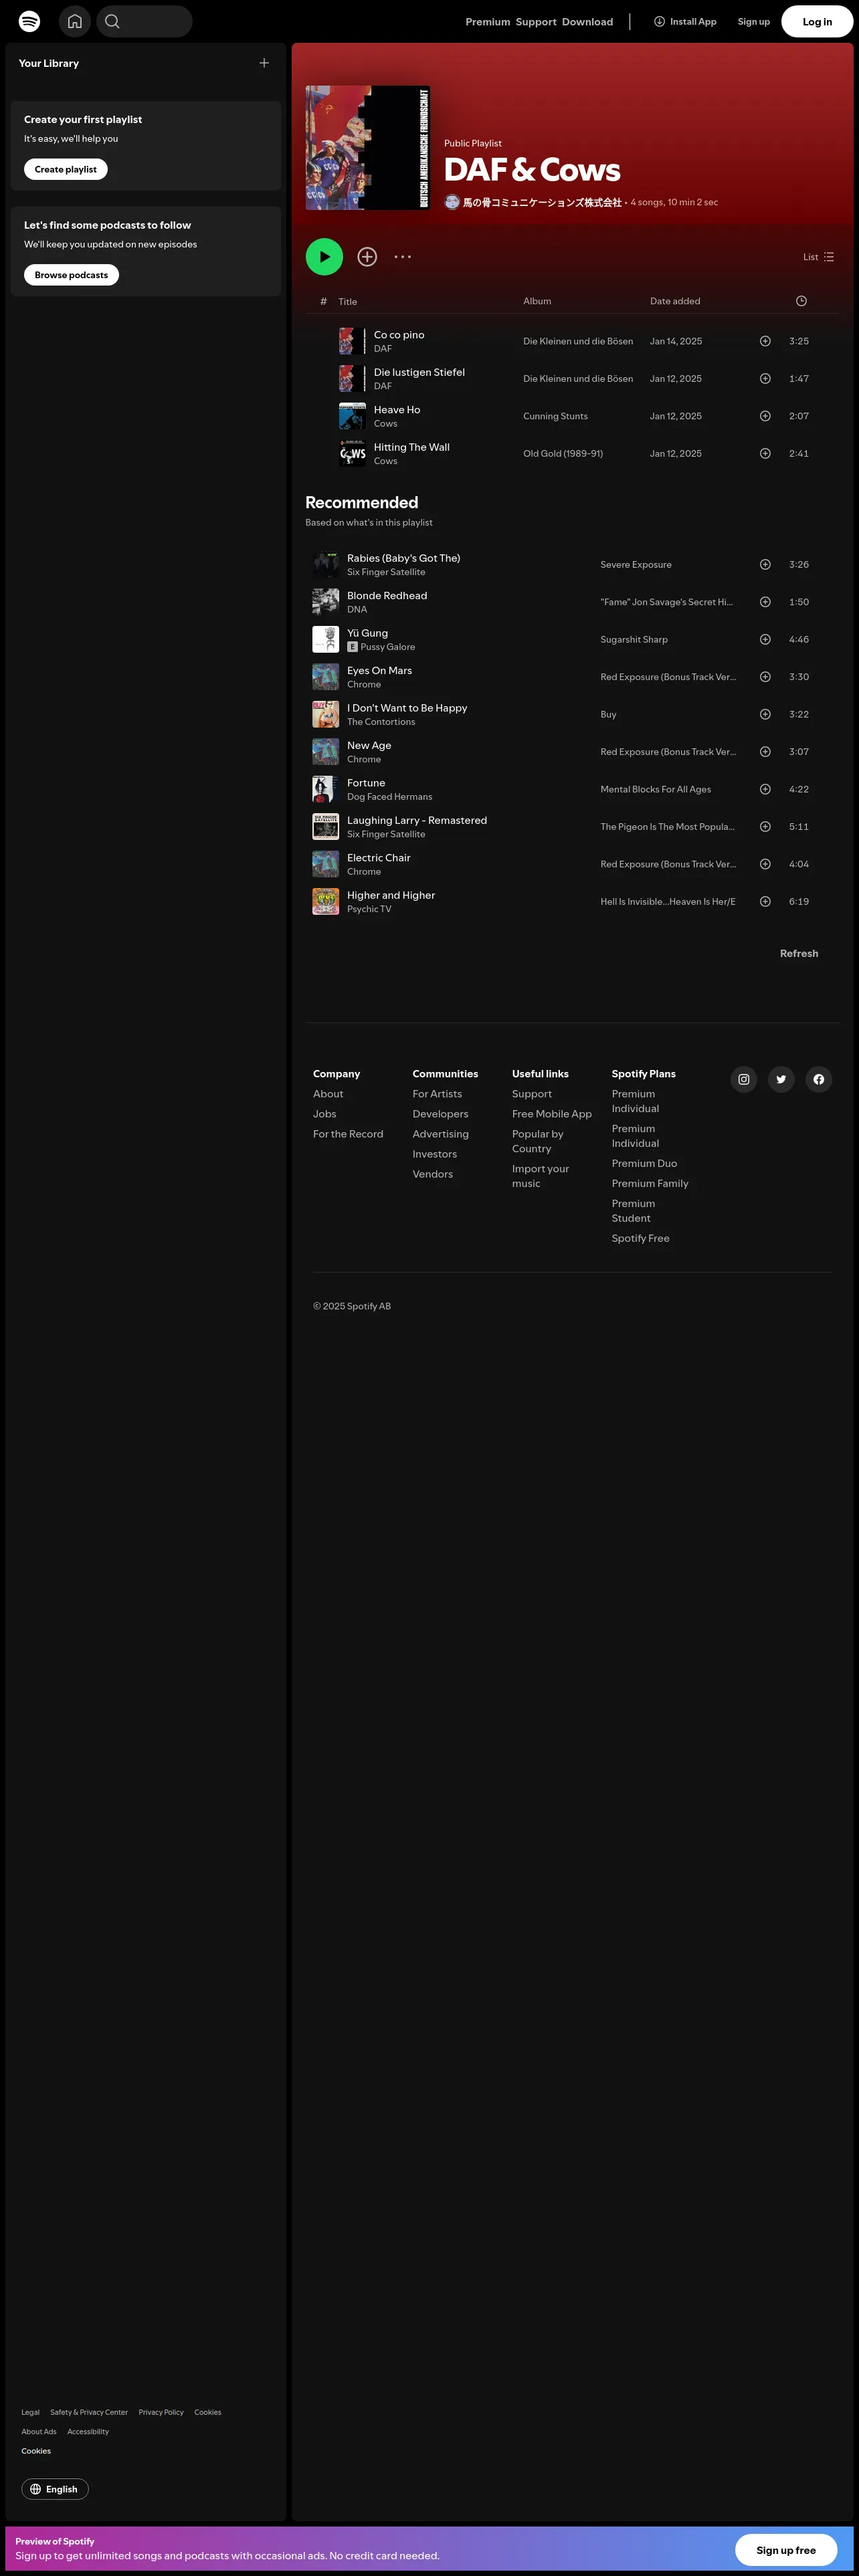The image size is (859, 2576).
Task: Open Accessibility link in sidebar
Action: tap(88, 2431)
